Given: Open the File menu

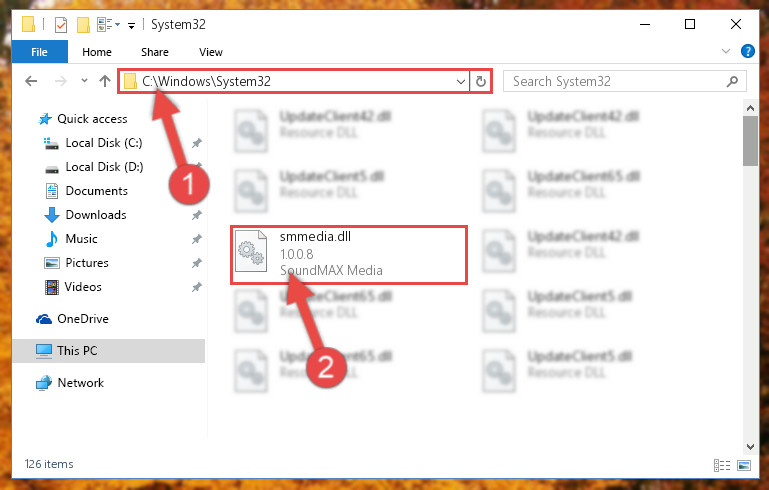Looking at the screenshot, I should [39, 52].
